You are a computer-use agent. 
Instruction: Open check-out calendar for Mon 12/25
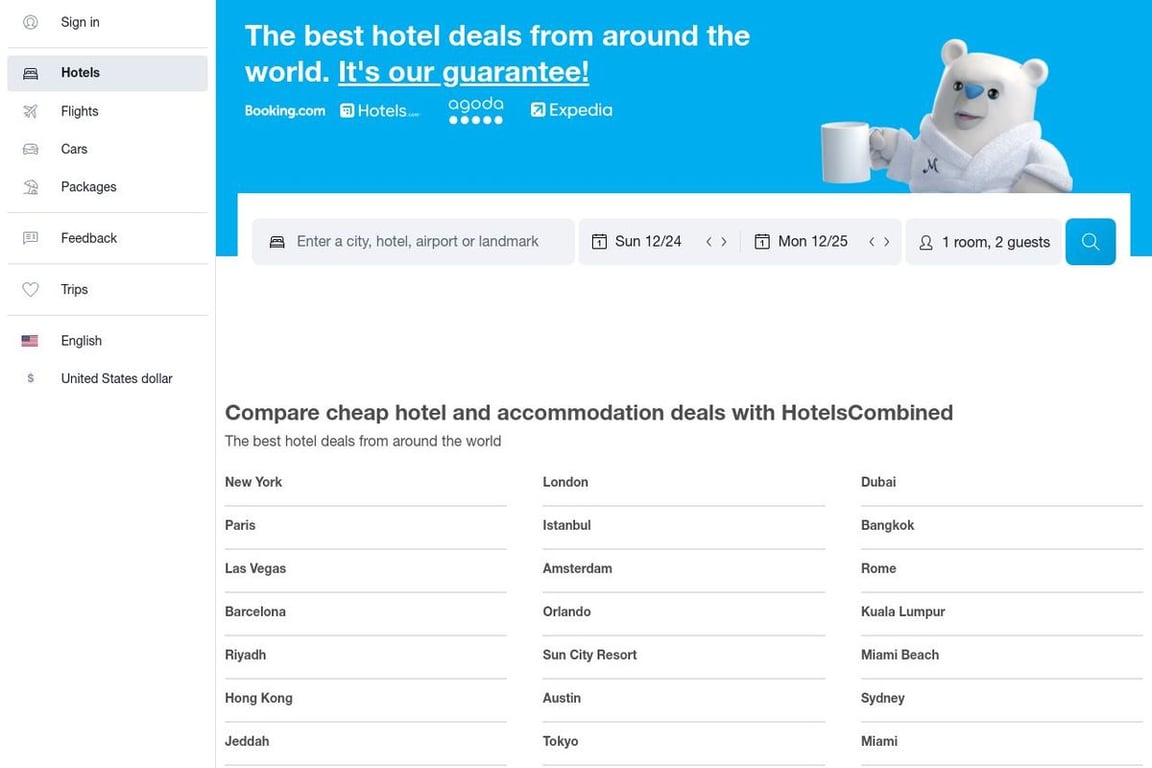coord(801,241)
